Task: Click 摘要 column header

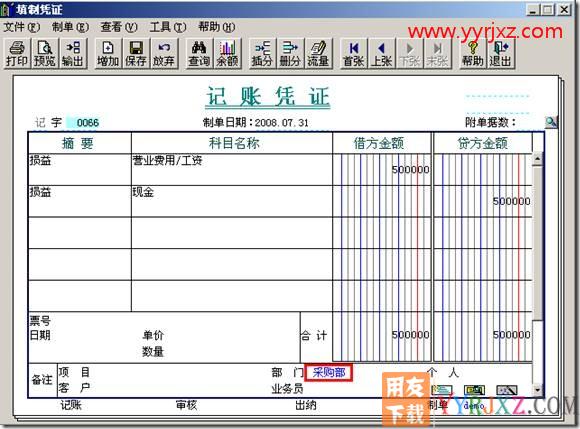Action: 80,143
